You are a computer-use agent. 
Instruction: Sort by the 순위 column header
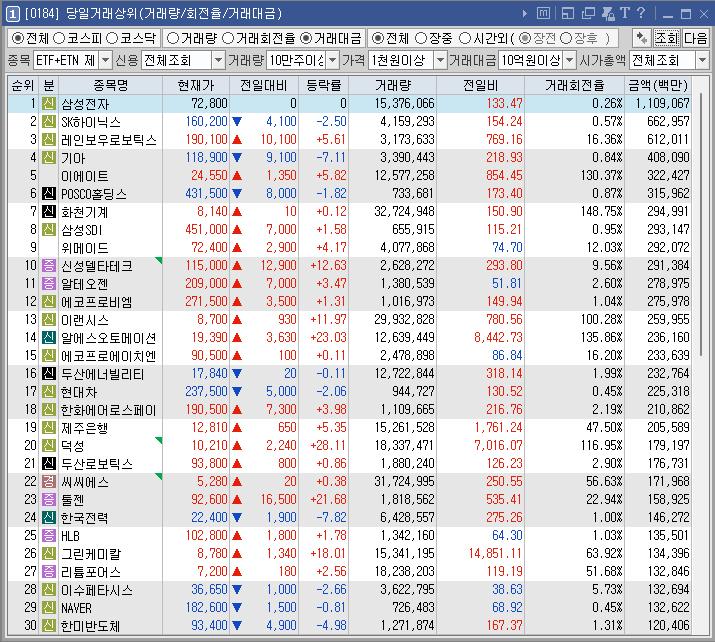pos(23,85)
